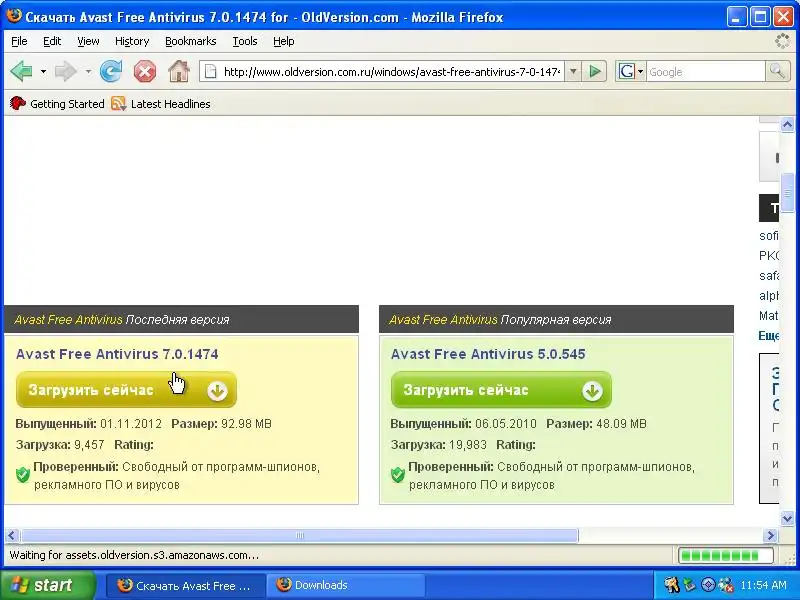800x600 pixels.
Task: Click the first system tray icon
Action: pos(671,585)
